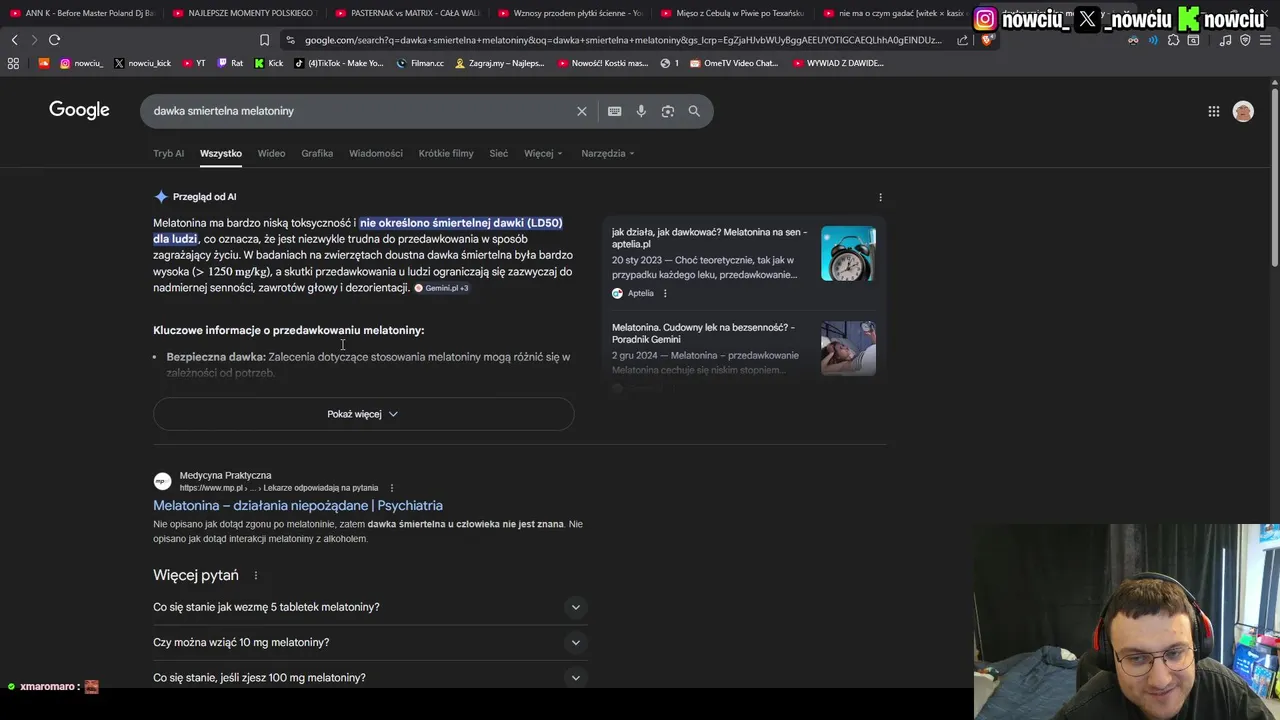The height and width of the screenshot is (720, 1280).
Task: Submit search with magnifying glass icon
Action: pos(694,111)
